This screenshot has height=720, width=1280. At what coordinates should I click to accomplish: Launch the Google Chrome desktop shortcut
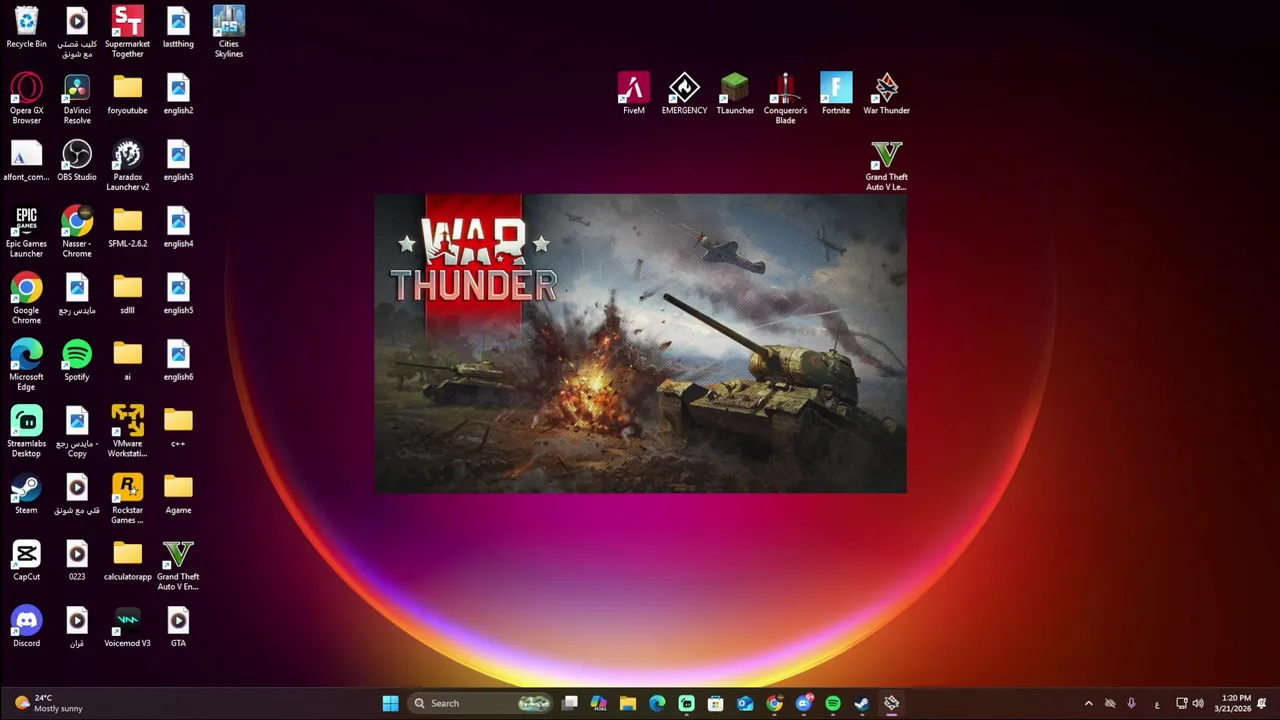click(26, 298)
